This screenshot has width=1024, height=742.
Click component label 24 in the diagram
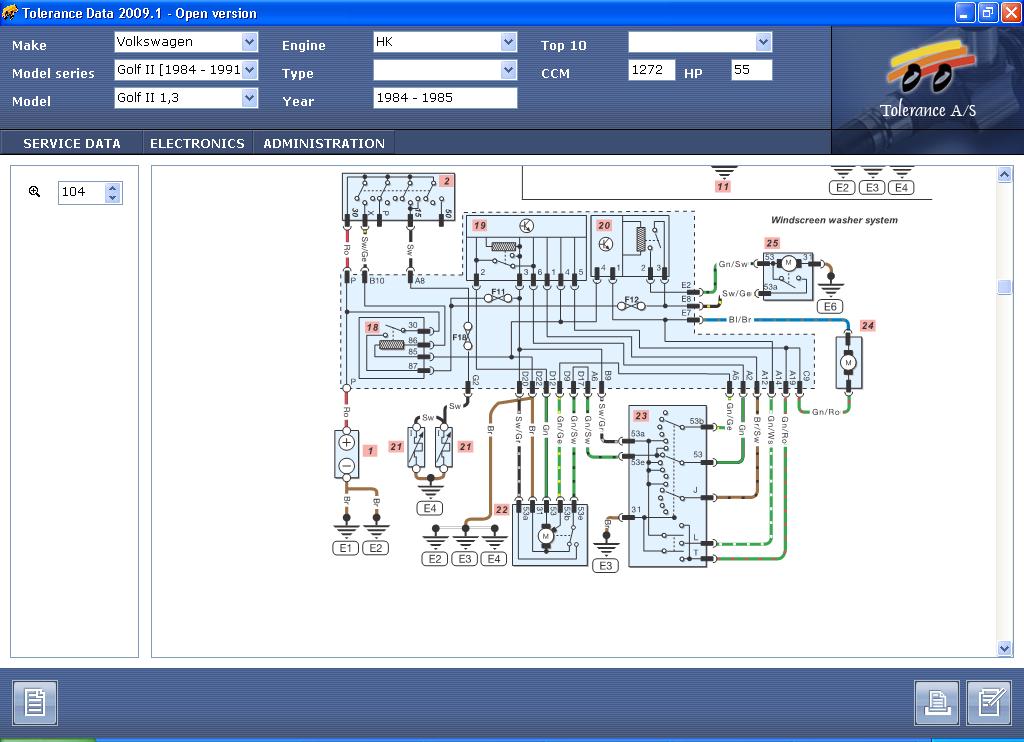(x=867, y=325)
